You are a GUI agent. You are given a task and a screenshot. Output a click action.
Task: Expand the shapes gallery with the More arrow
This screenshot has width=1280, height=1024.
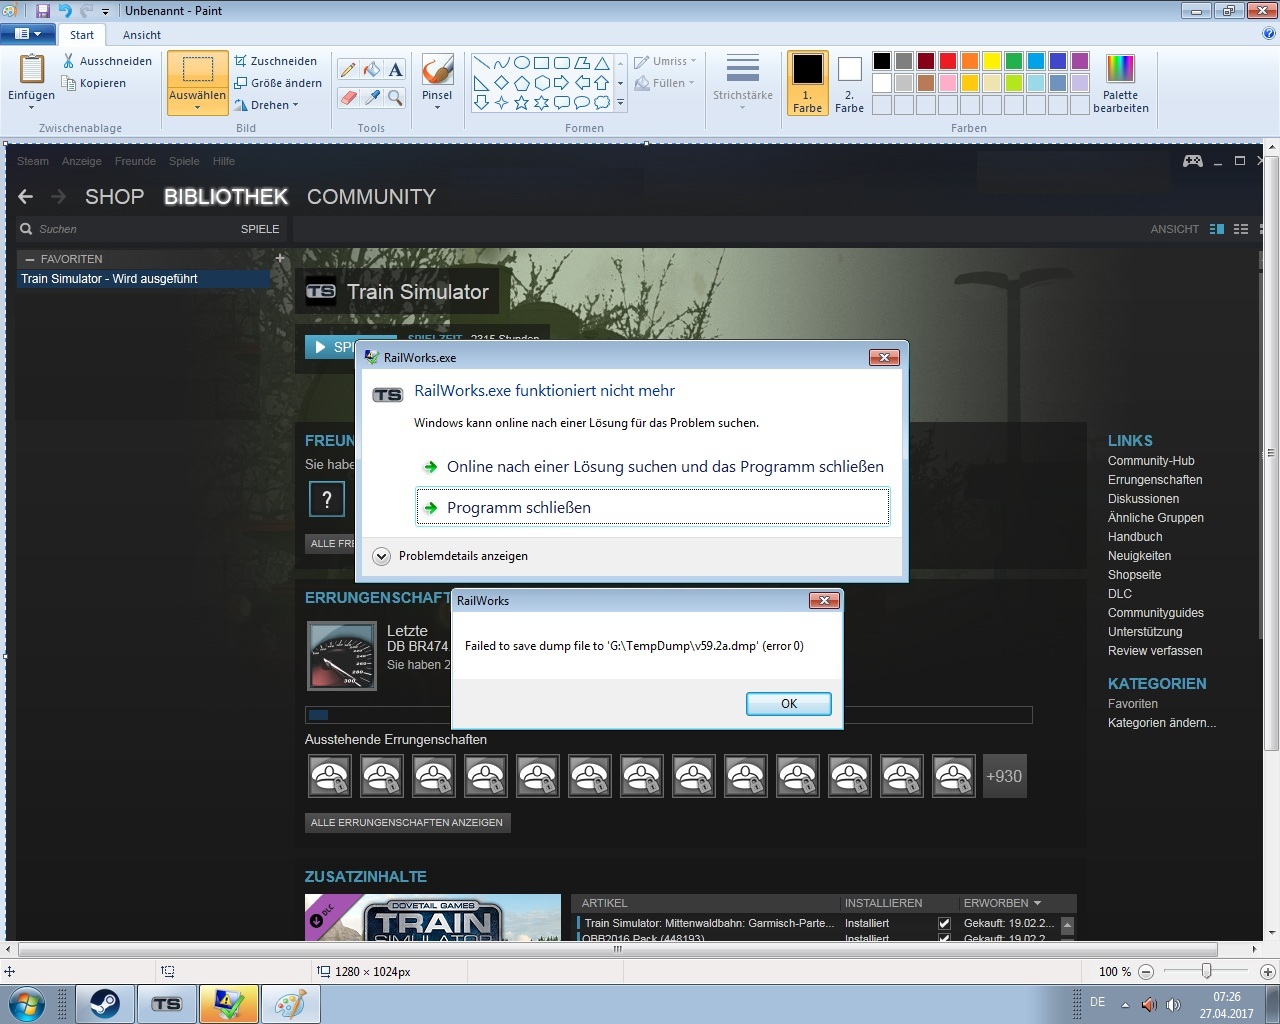(620, 102)
